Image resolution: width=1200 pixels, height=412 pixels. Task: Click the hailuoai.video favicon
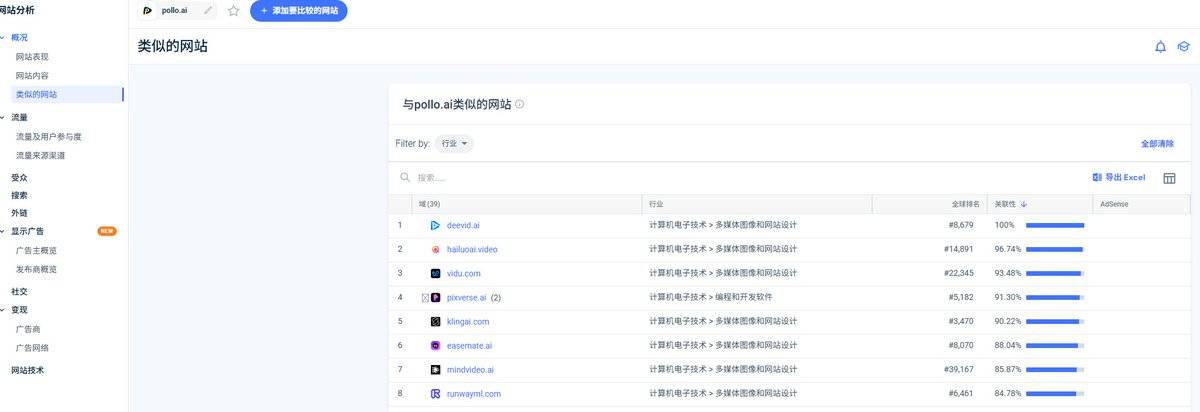click(x=436, y=249)
